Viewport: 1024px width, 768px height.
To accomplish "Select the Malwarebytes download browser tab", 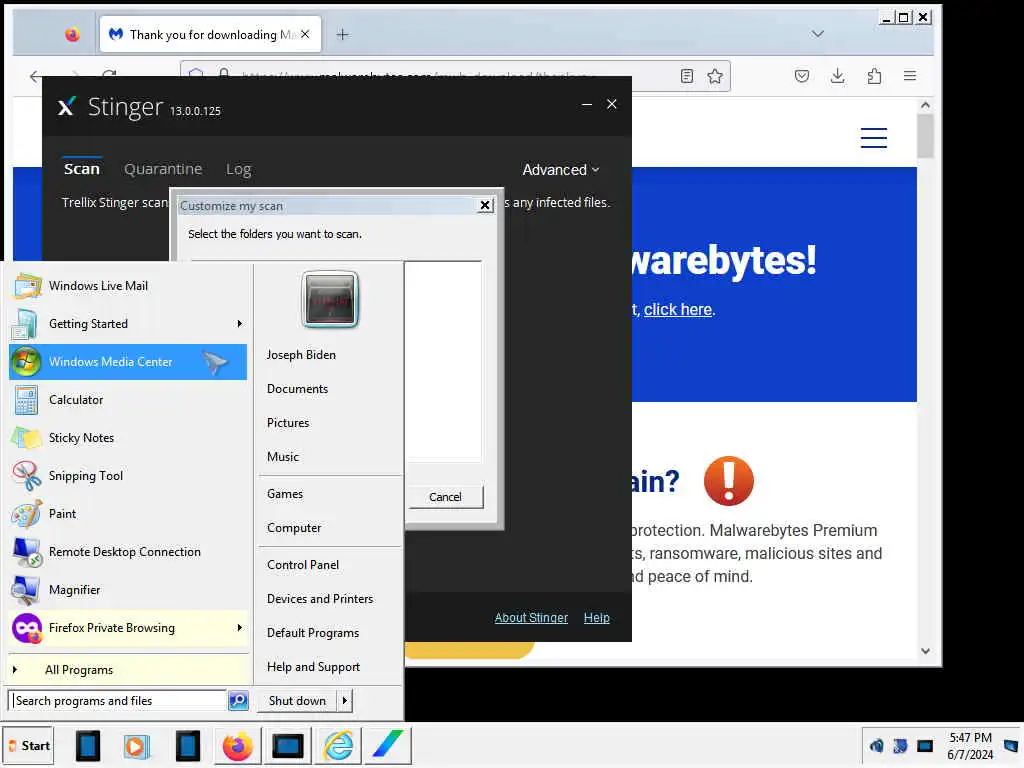I will point(210,35).
